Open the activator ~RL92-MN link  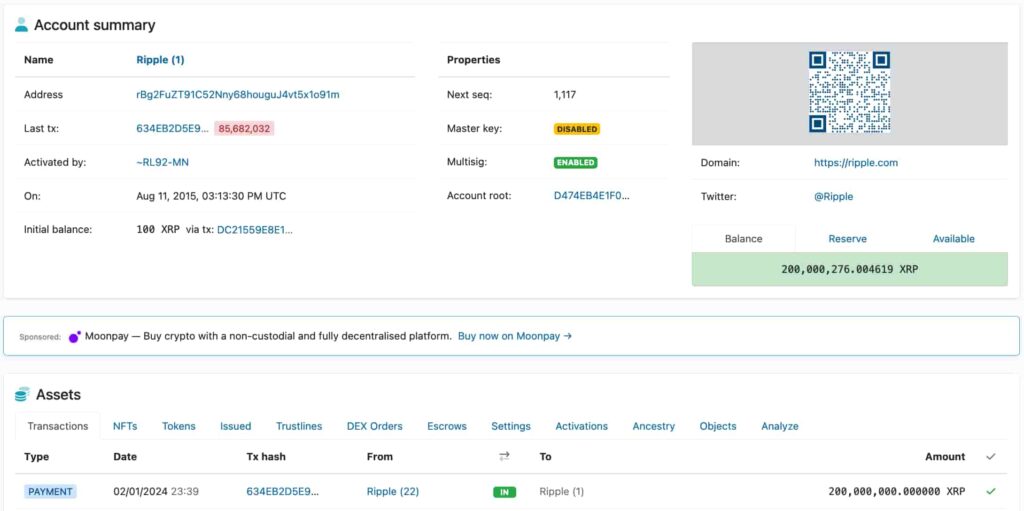pos(163,162)
